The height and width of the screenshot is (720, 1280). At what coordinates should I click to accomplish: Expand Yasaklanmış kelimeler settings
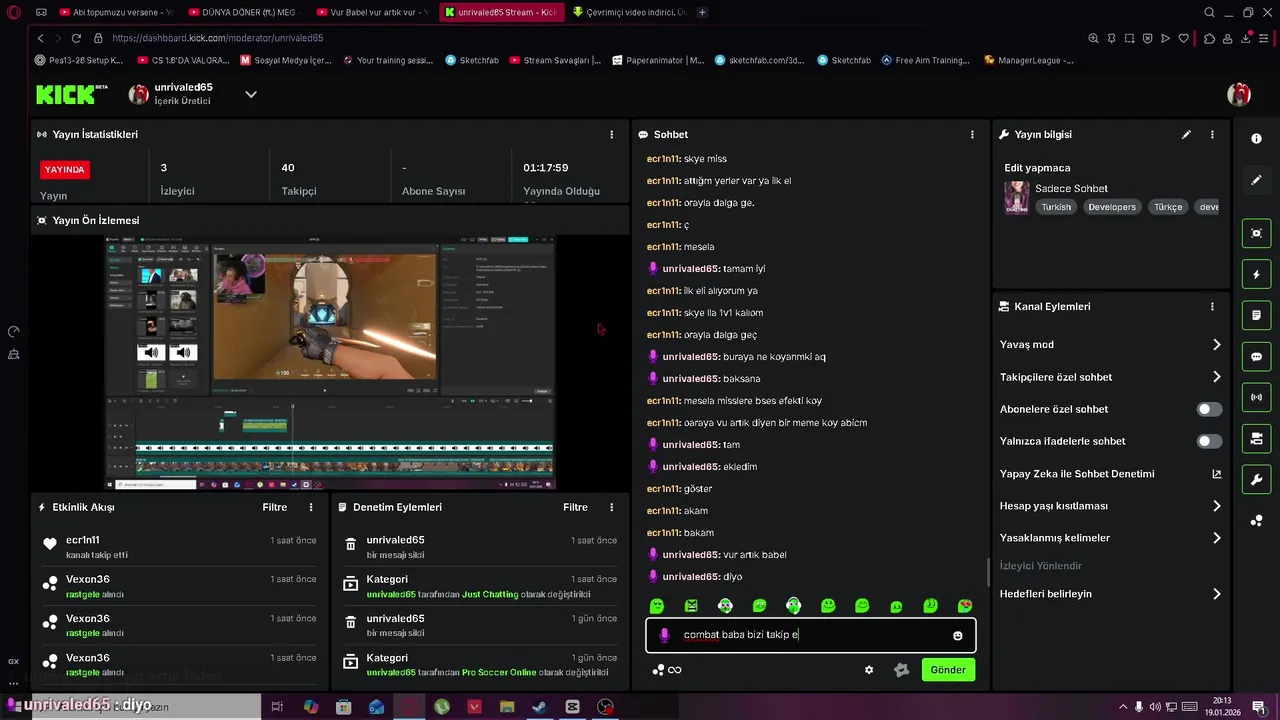tap(1217, 538)
